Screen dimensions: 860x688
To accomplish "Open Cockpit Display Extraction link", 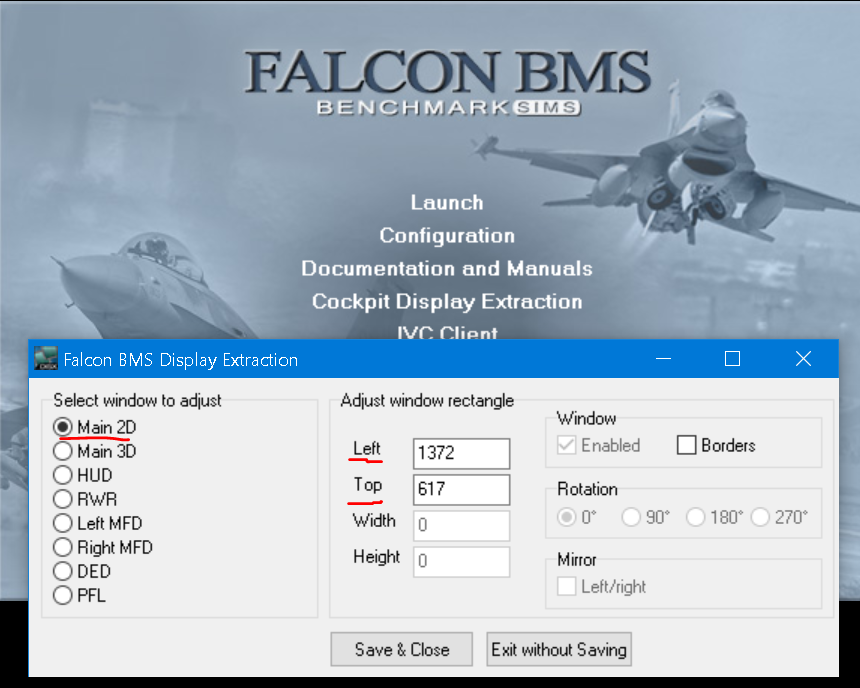I will (x=447, y=301).
